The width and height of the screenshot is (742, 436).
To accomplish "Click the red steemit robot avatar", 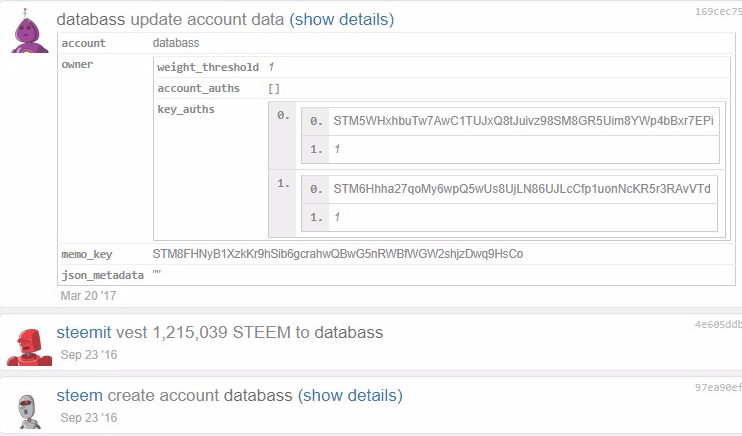I will (x=29, y=347).
